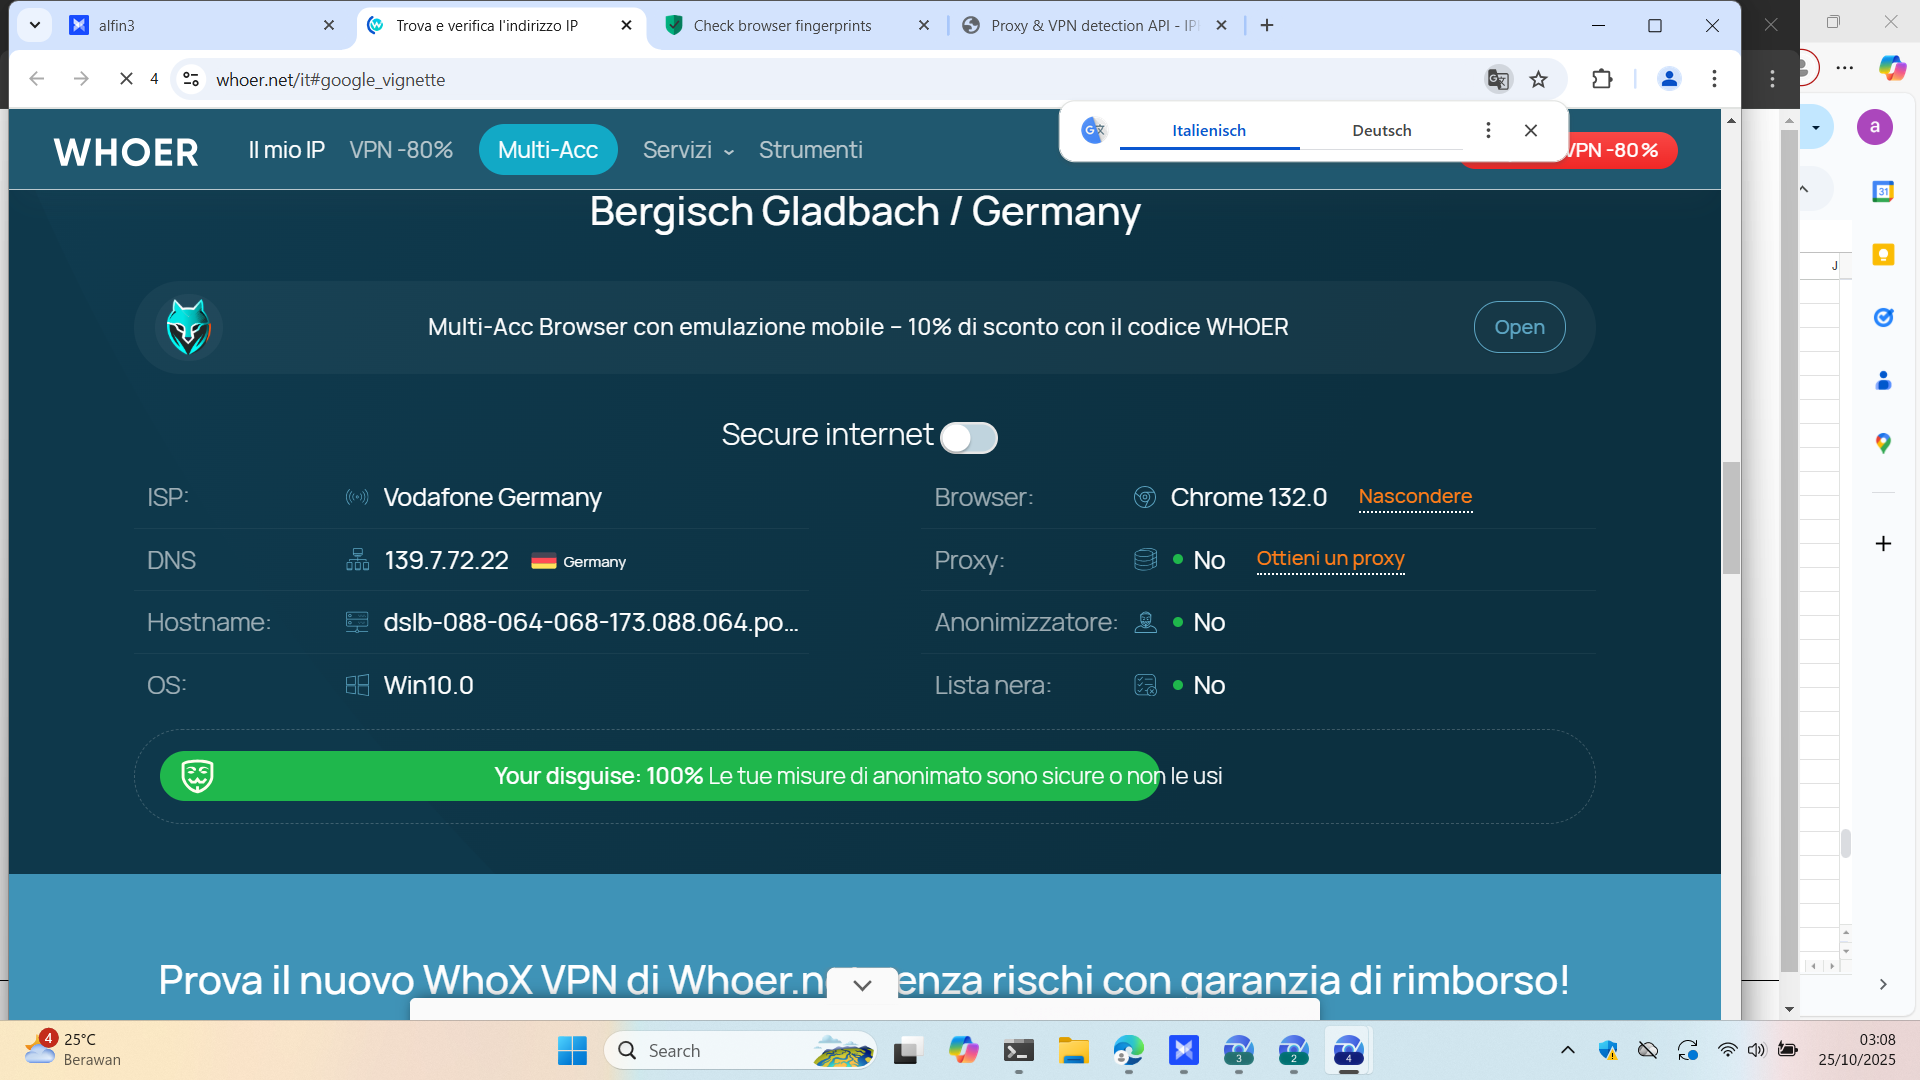Open Google Calendar in the background window's side panel
Viewport: 1920px width, 1080px height.
[x=1883, y=191]
